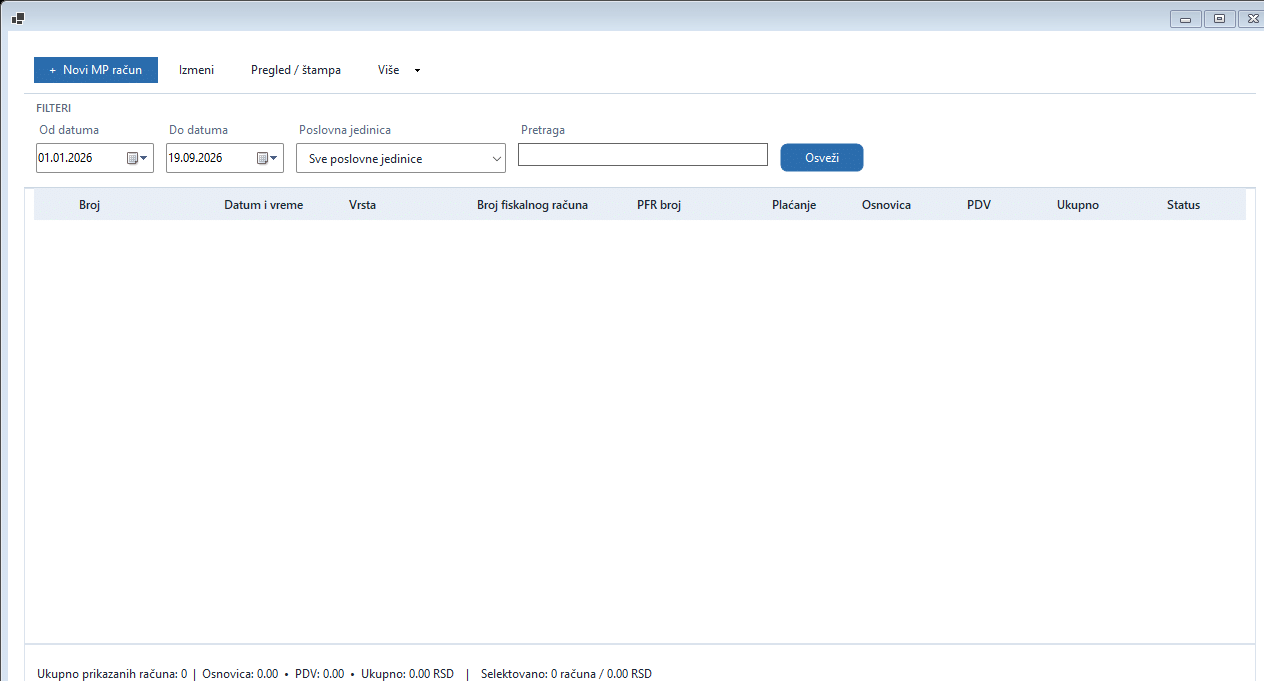Open the calendar for Od datuma
The height and width of the screenshot is (681, 1264).
(137, 158)
